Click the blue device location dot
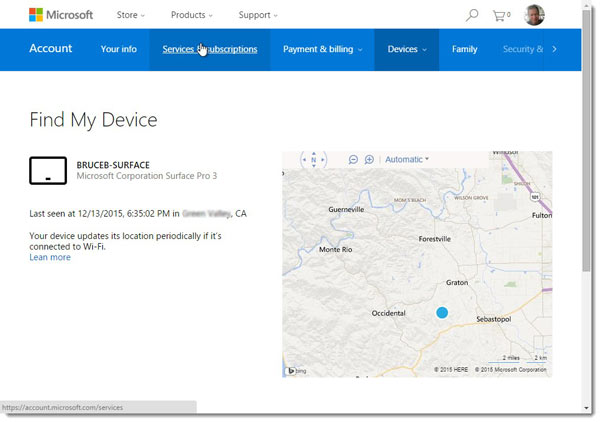 coord(442,313)
